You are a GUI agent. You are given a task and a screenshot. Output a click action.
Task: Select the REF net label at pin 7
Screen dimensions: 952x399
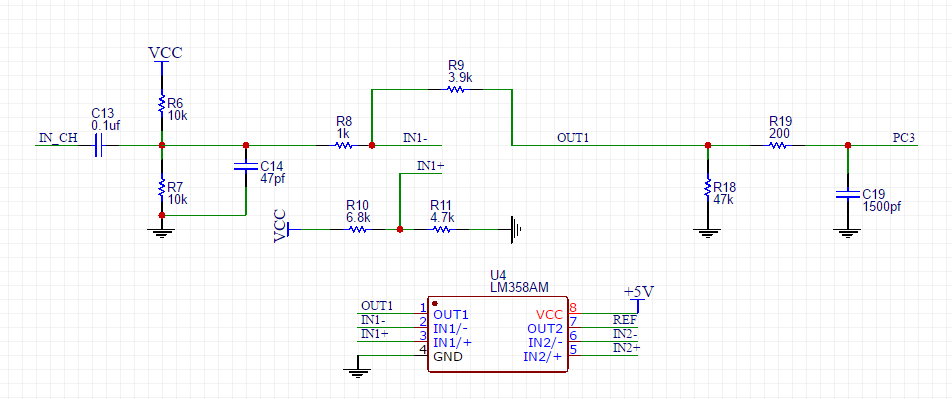click(625, 319)
